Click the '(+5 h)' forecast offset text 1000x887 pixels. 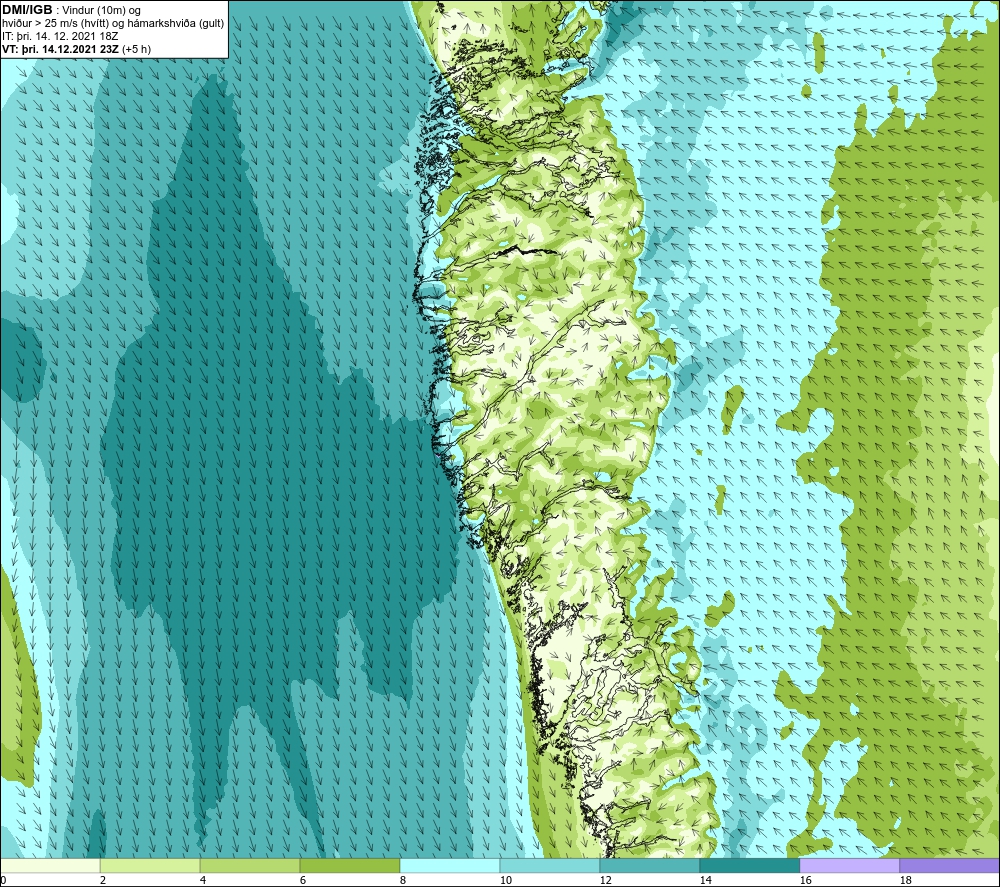click(x=136, y=49)
